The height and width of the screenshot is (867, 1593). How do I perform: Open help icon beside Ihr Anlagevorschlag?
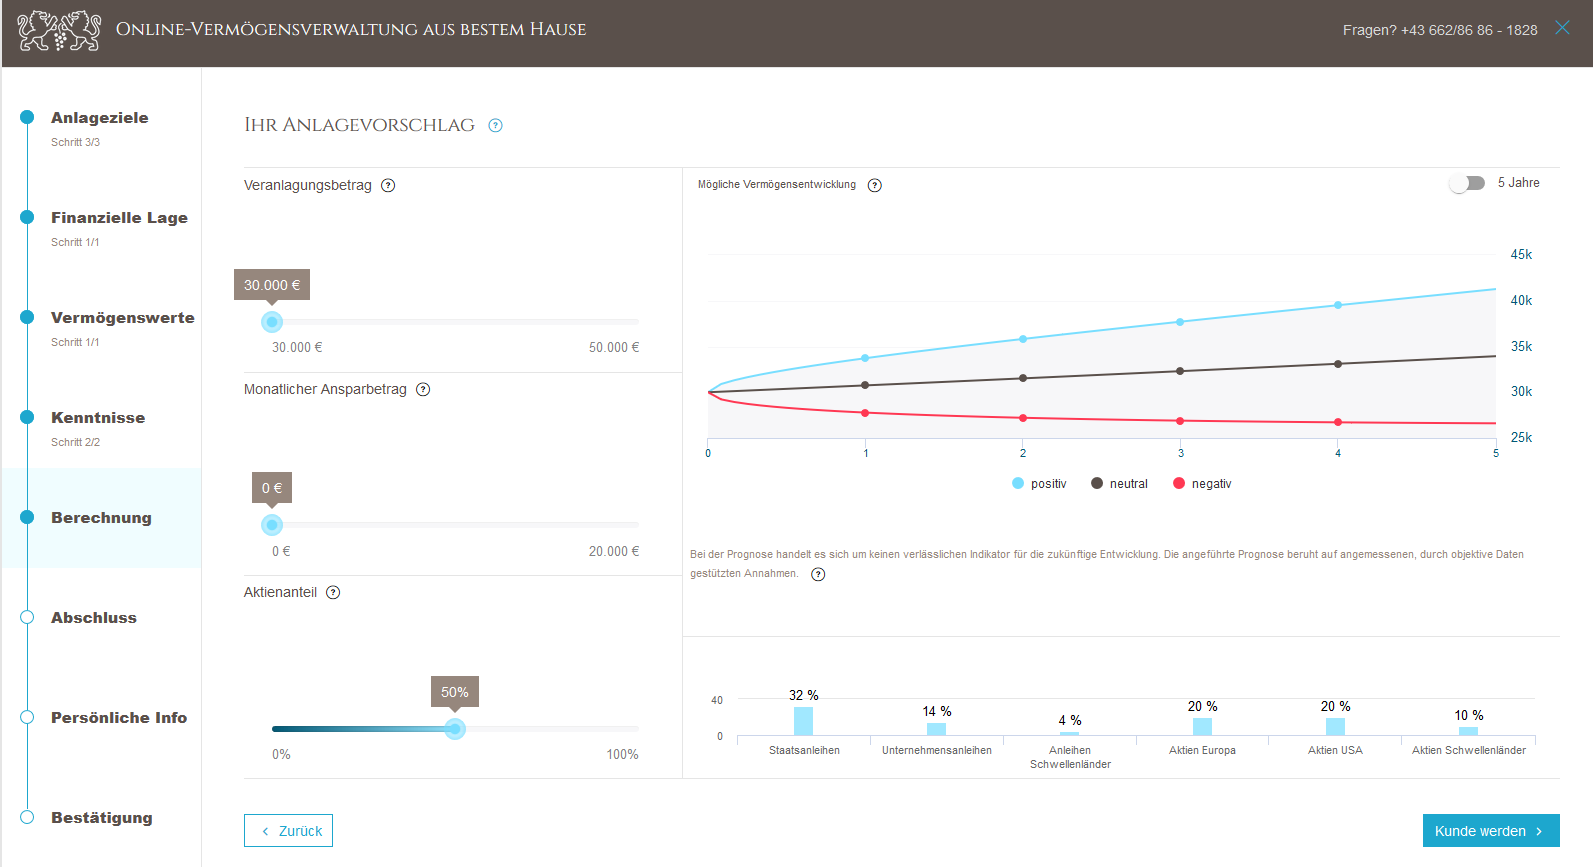click(495, 125)
